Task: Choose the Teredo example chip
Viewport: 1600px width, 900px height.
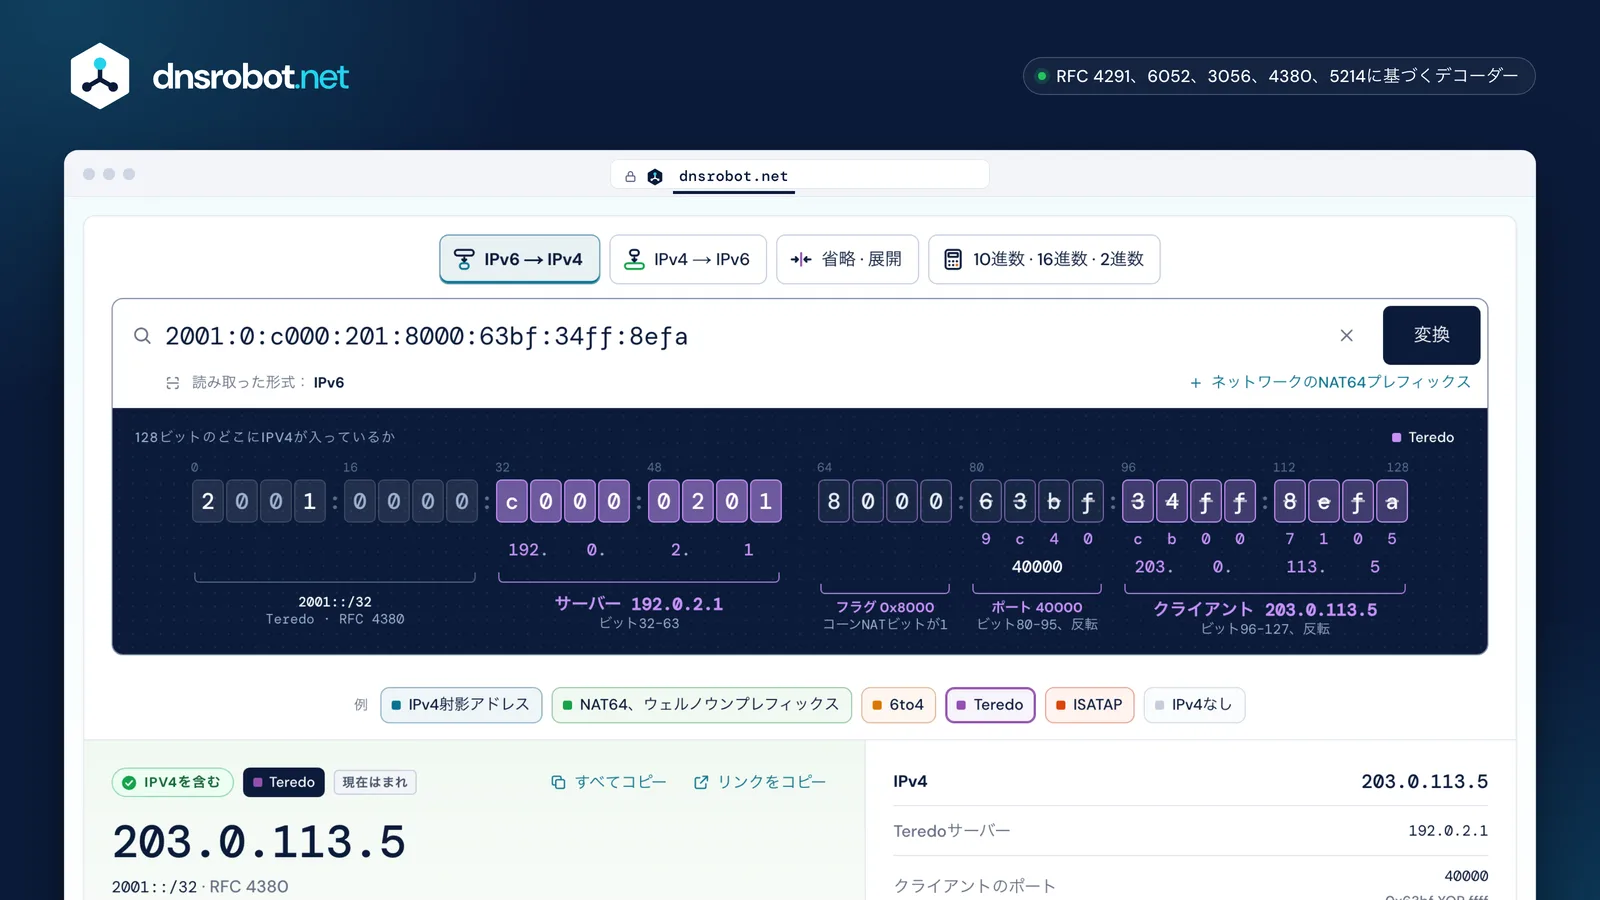Action: click(x=990, y=705)
